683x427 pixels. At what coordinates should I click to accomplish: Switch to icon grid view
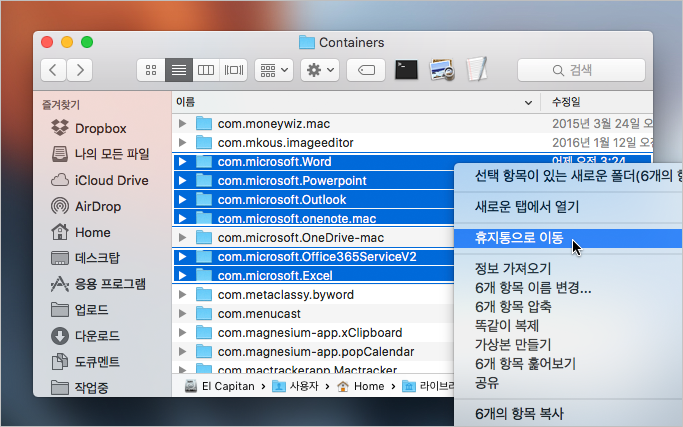pos(151,70)
